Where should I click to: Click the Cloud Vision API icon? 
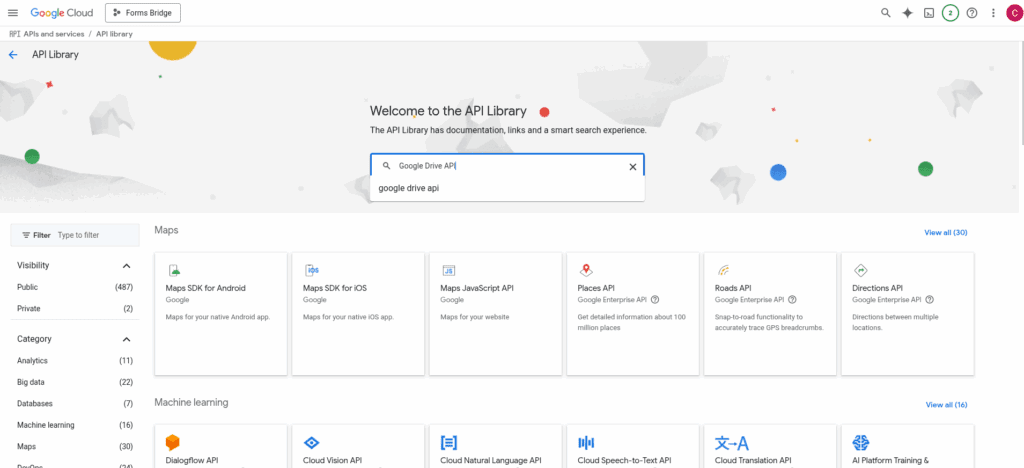[x=312, y=443]
